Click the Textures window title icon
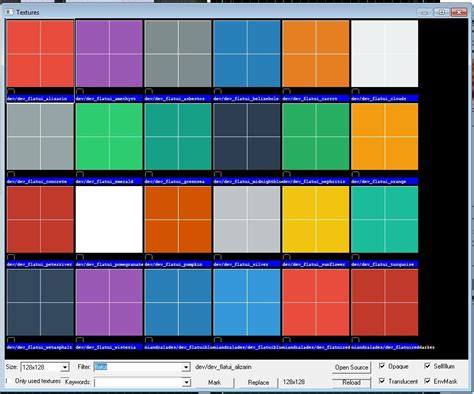 [x=10, y=12]
